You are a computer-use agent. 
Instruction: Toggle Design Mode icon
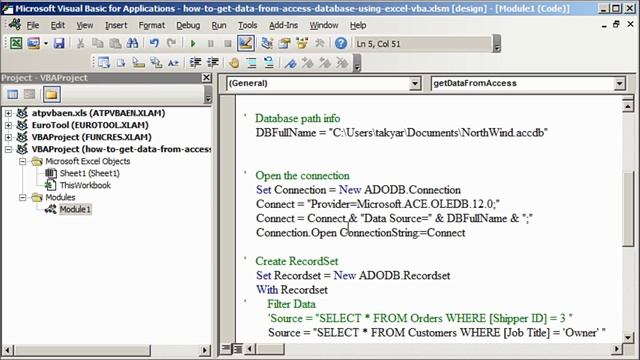point(245,43)
